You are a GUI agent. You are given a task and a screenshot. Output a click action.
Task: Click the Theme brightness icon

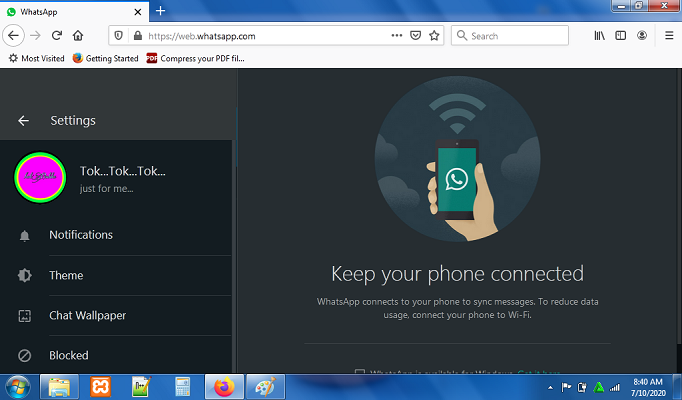pos(24,275)
